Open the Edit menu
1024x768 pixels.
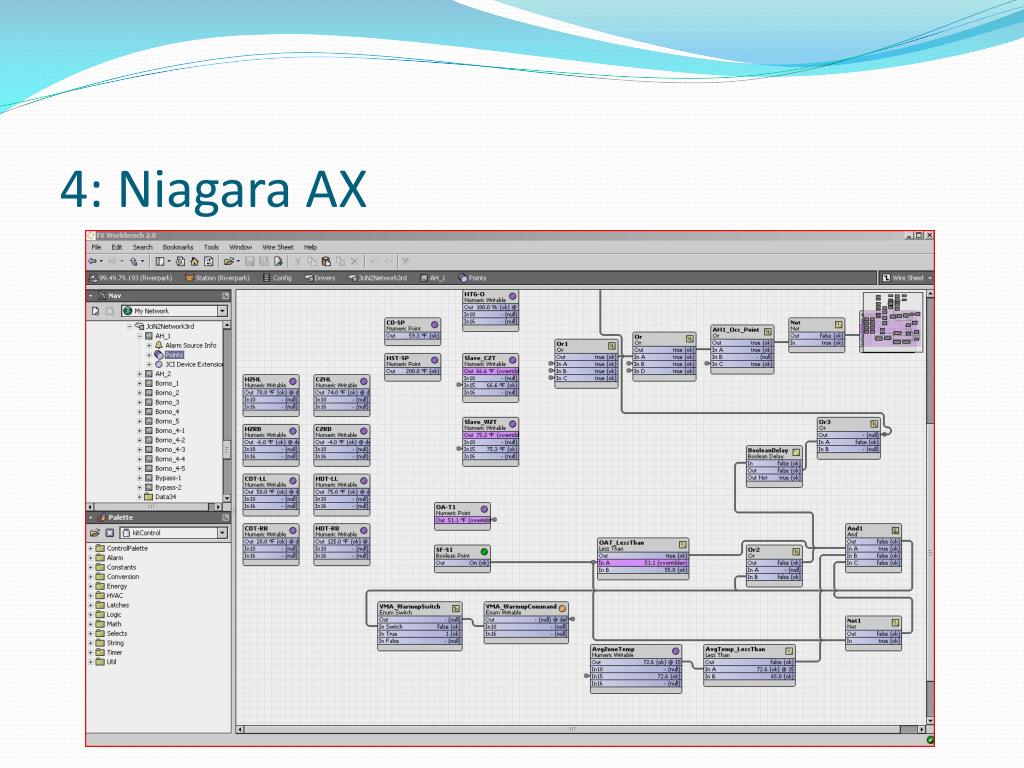[x=117, y=248]
